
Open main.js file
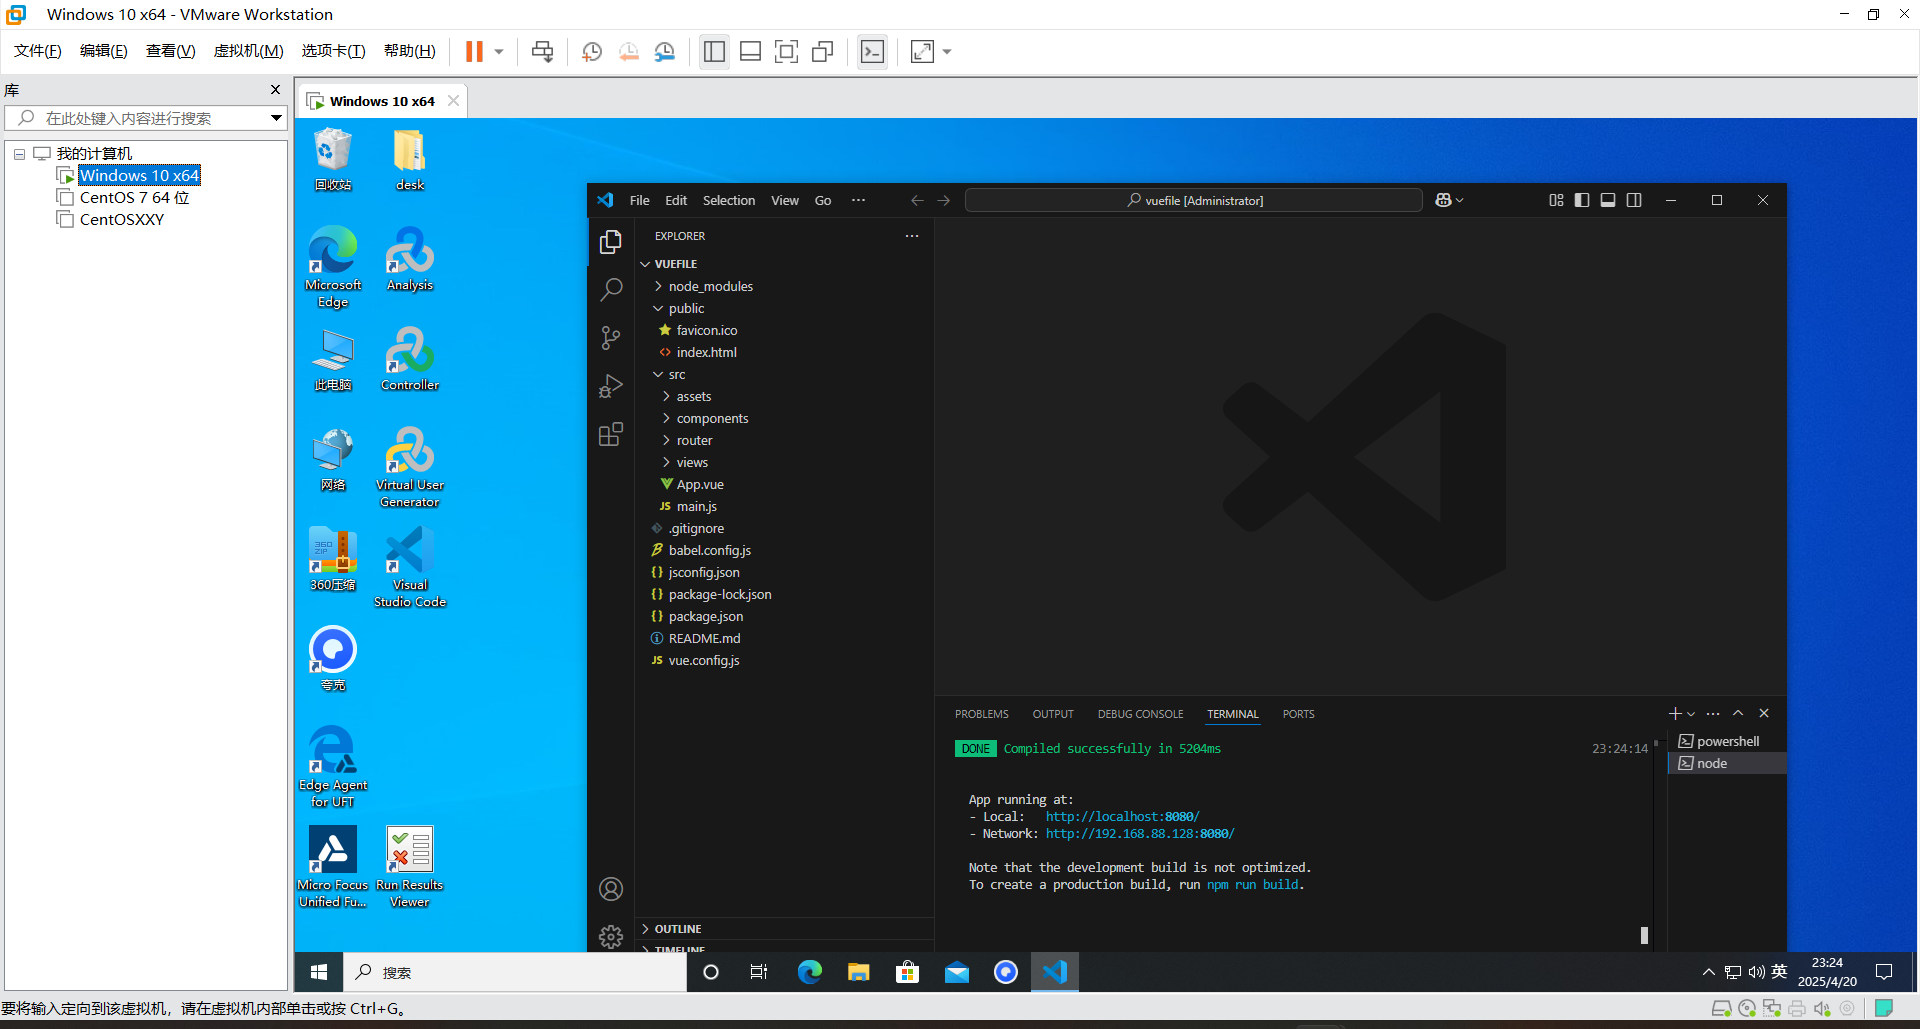784,506
